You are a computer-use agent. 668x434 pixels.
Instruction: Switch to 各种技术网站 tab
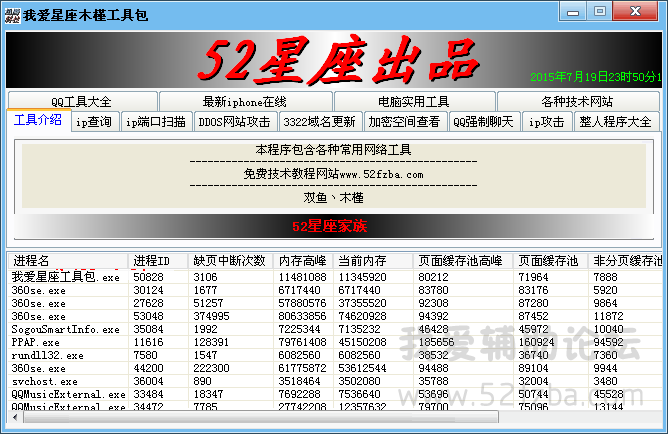578,101
